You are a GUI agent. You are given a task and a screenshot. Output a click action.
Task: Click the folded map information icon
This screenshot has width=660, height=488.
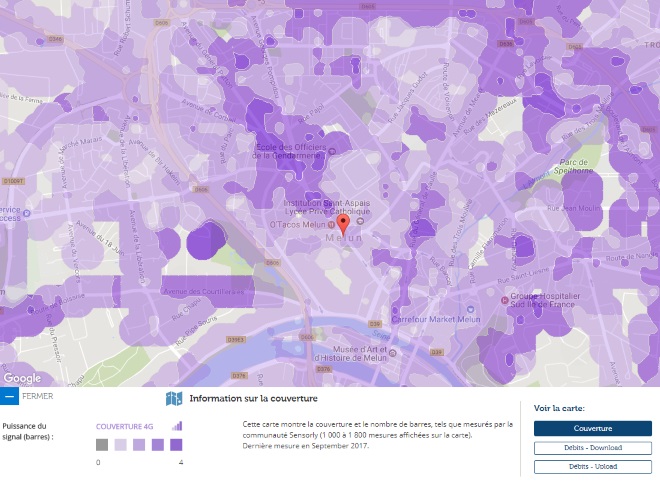174,399
